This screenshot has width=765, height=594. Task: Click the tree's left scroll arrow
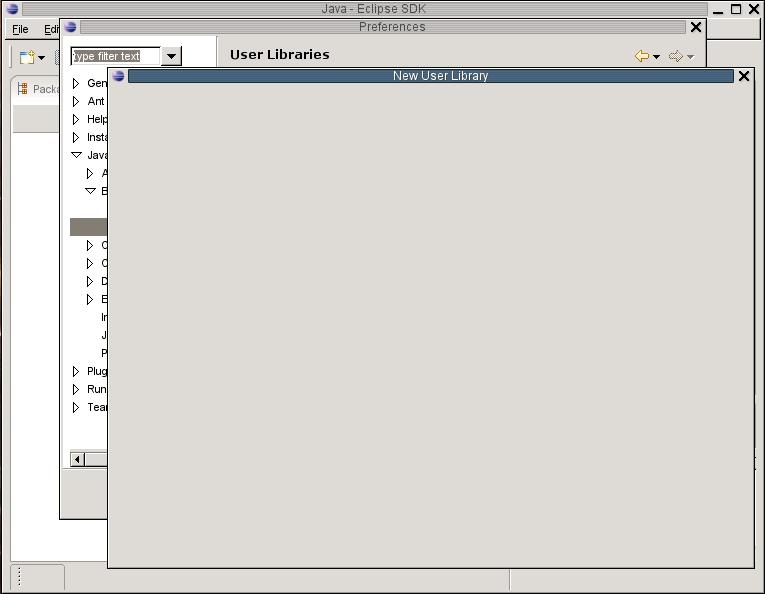tap(77, 459)
